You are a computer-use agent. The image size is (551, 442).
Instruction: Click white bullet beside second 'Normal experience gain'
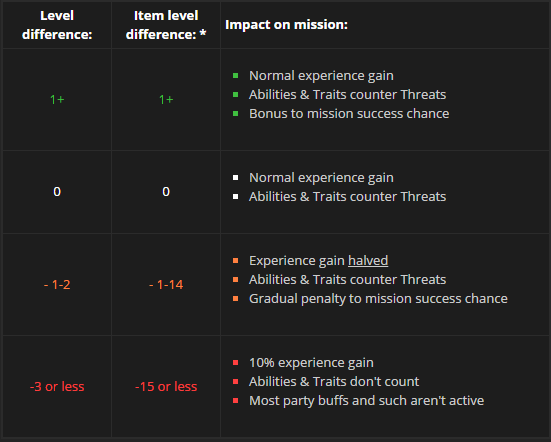[x=235, y=178]
